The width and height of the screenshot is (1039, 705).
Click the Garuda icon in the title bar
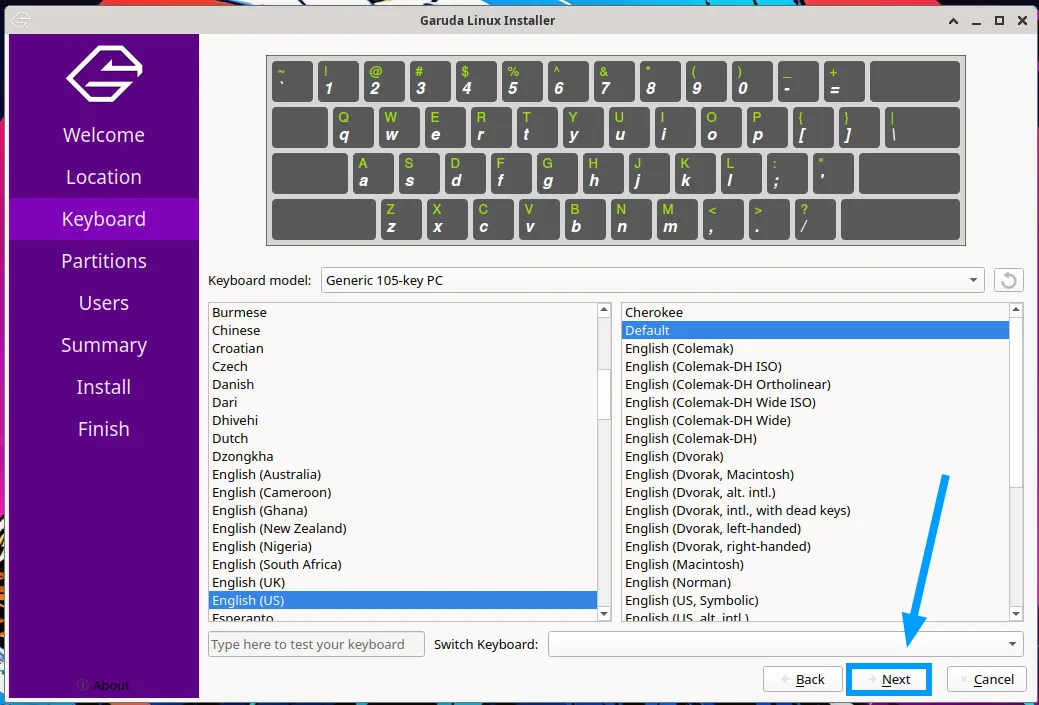click(20, 20)
